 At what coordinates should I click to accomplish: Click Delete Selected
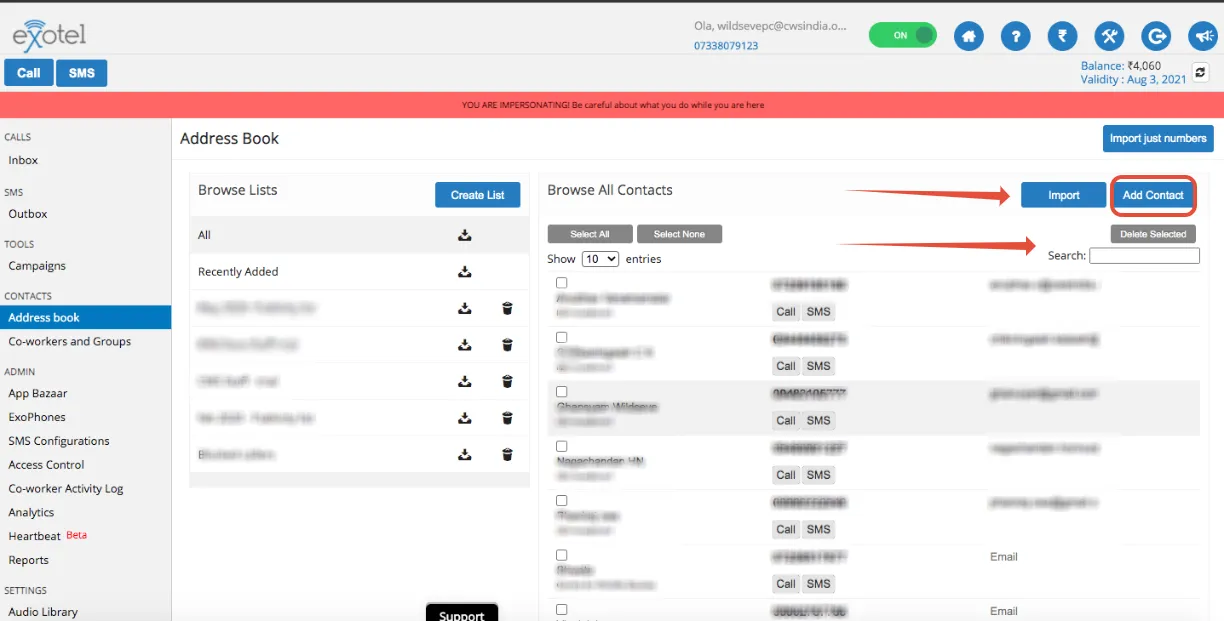point(1153,234)
